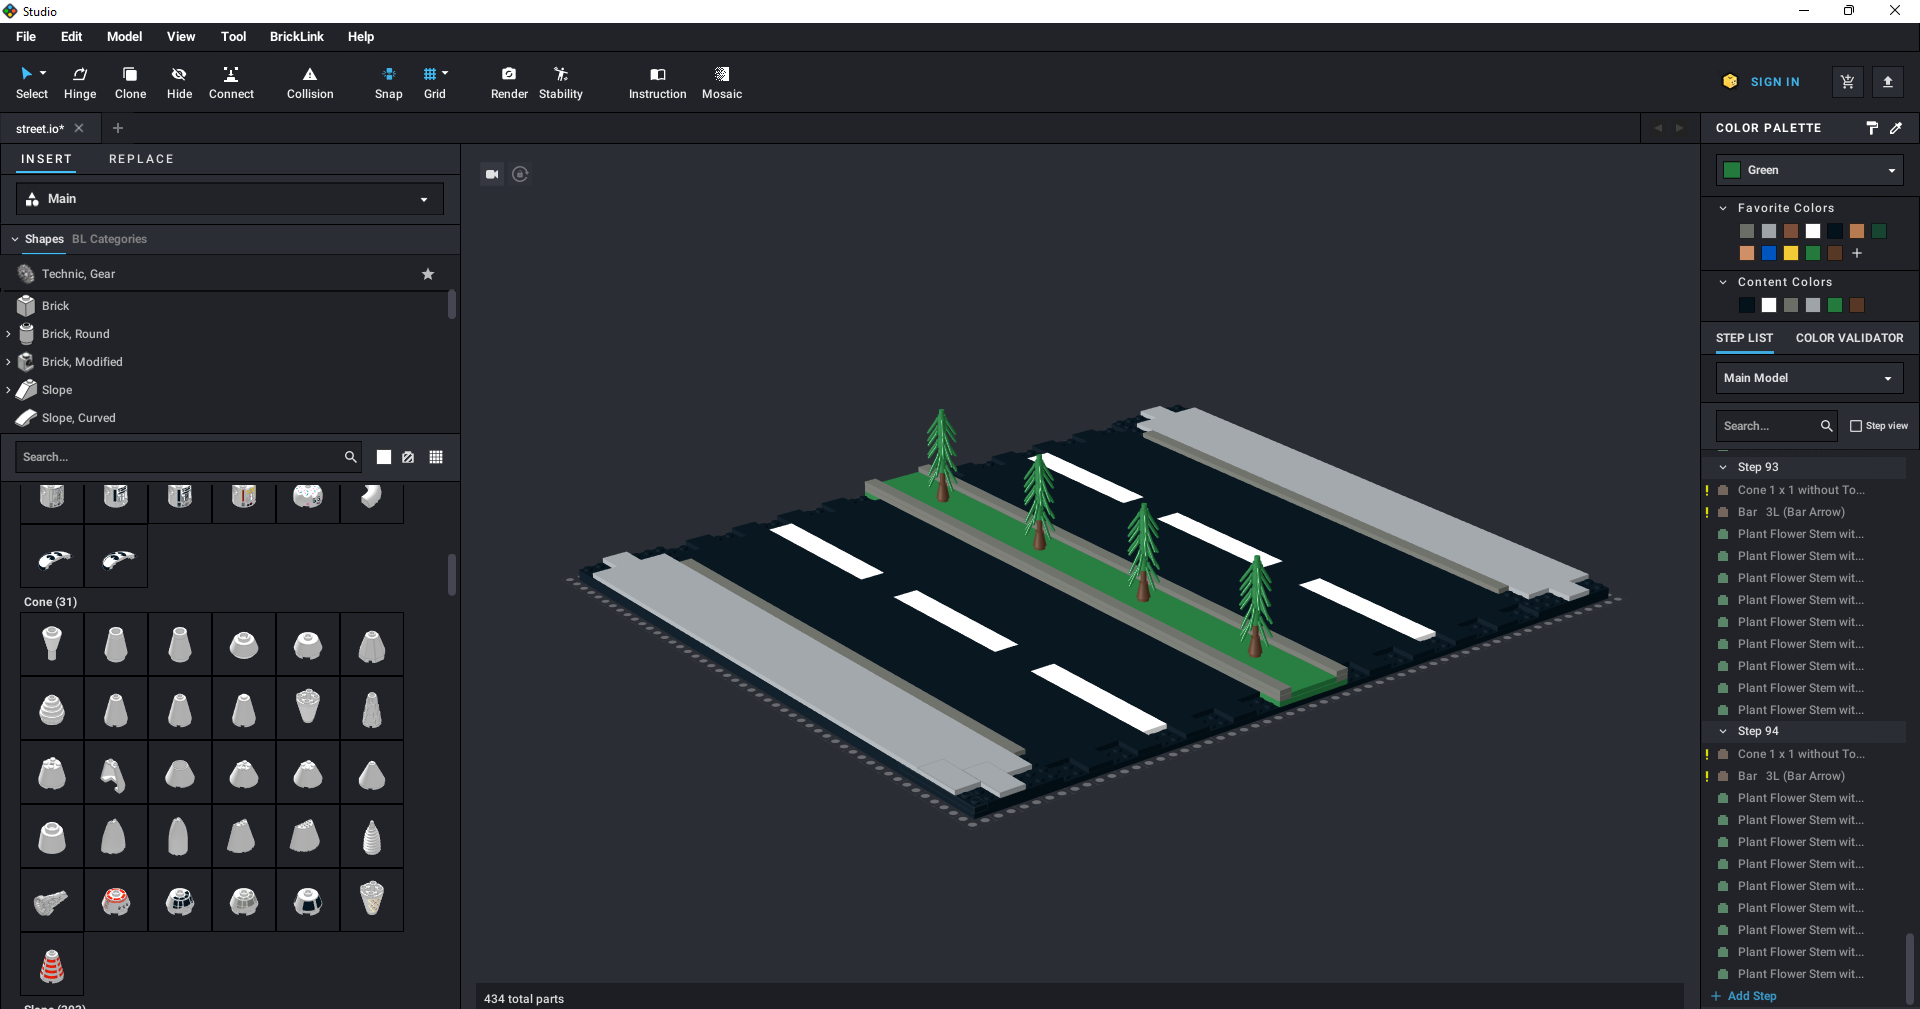Toggle Snap on or off
This screenshot has height=1009, width=1920.
point(388,81)
